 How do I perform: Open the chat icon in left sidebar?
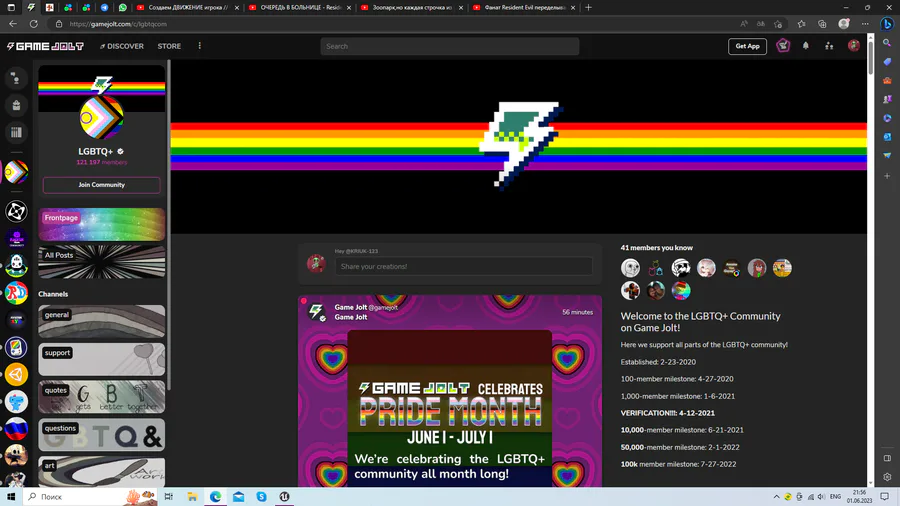16,78
